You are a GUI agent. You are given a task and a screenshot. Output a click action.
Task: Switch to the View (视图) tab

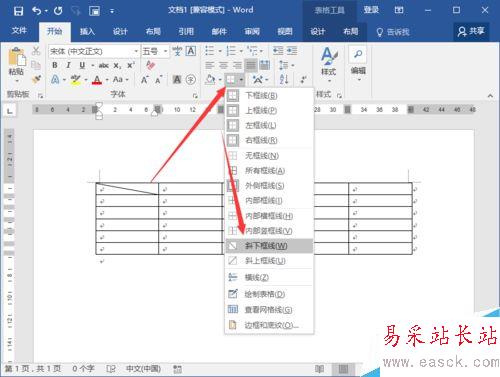click(x=285, y=32)
